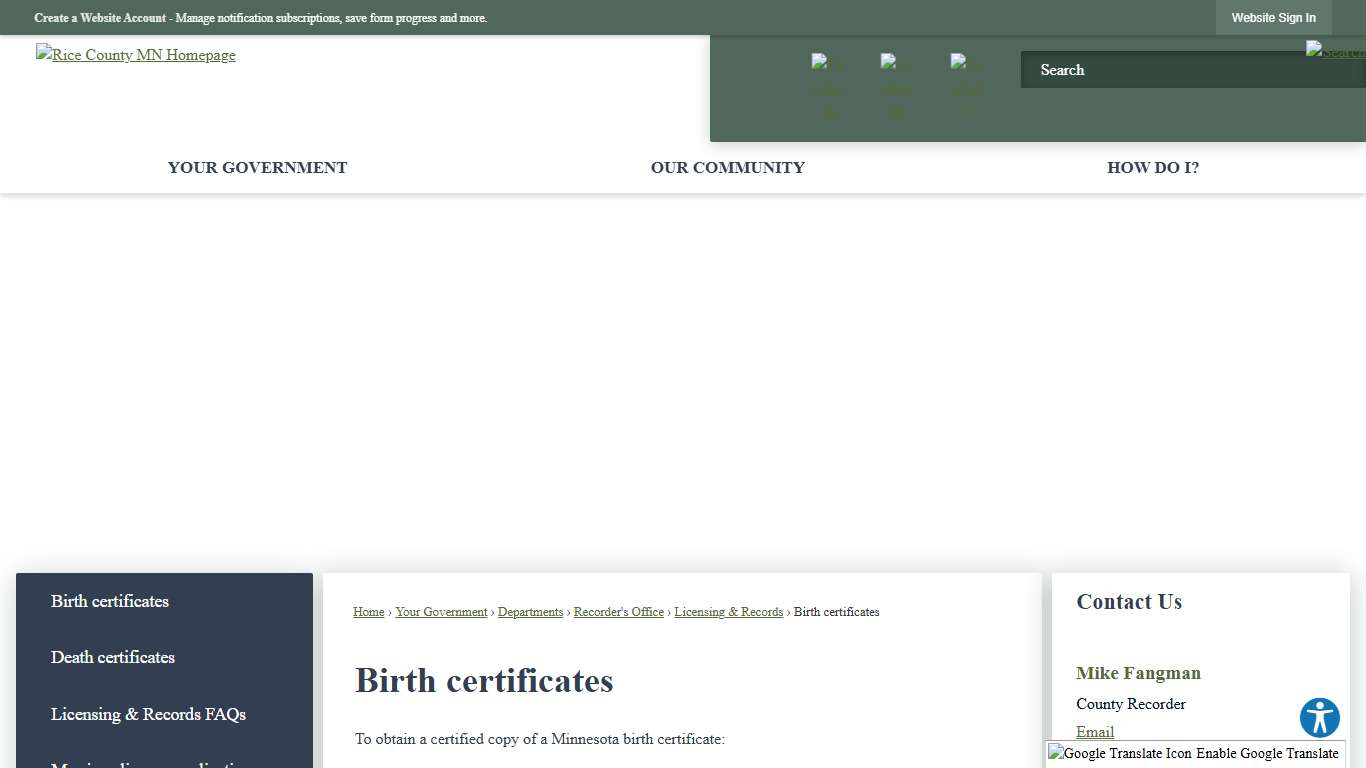
Task: Click inside the Search input field
Action: click(1150, 70)
